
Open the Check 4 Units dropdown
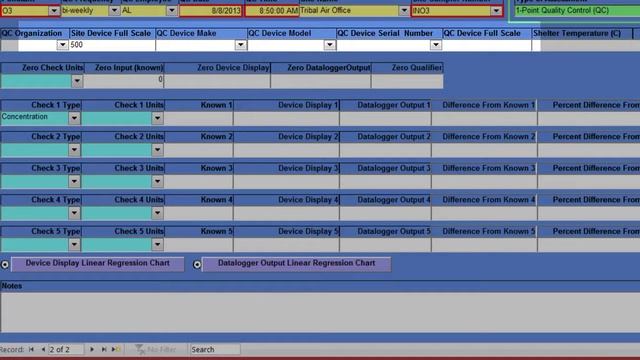pos(157,213)
